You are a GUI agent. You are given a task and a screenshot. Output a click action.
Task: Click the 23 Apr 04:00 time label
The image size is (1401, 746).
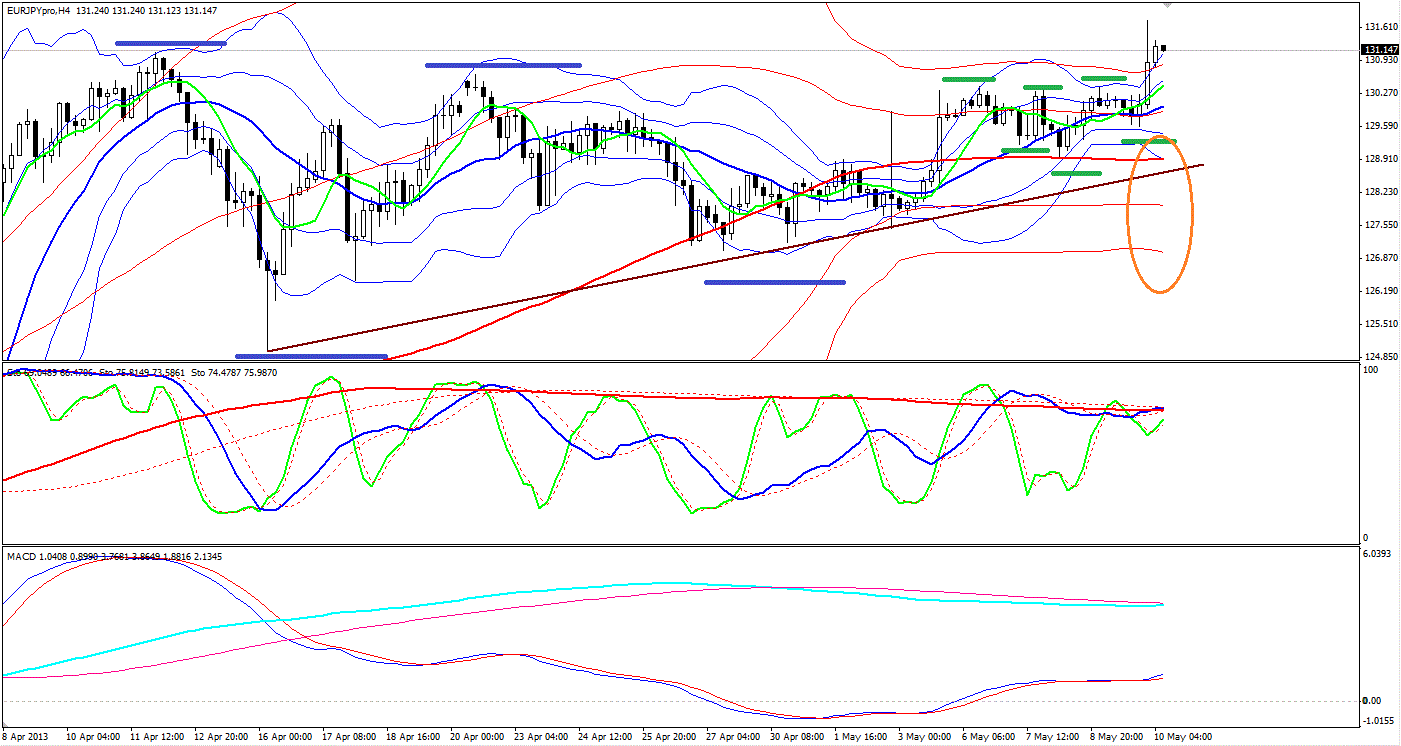tap(540, 737)
